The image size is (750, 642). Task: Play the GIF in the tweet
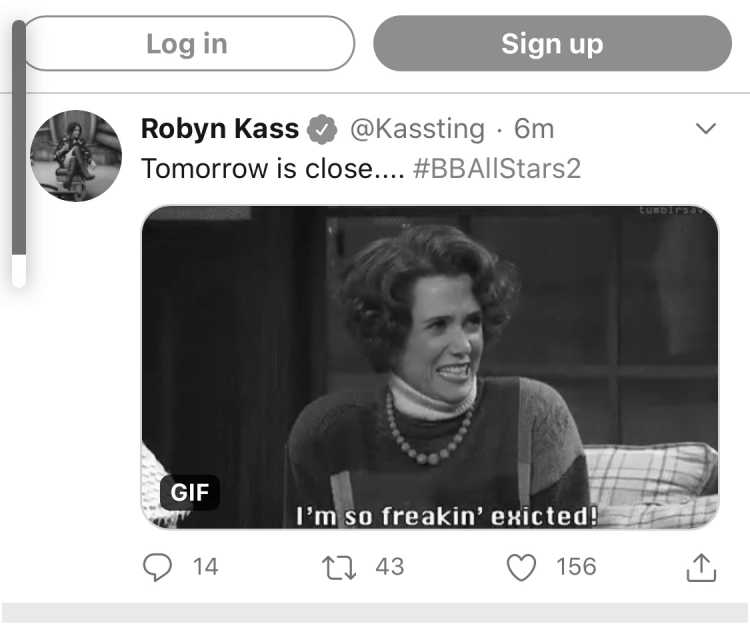(x=430, y=367)
